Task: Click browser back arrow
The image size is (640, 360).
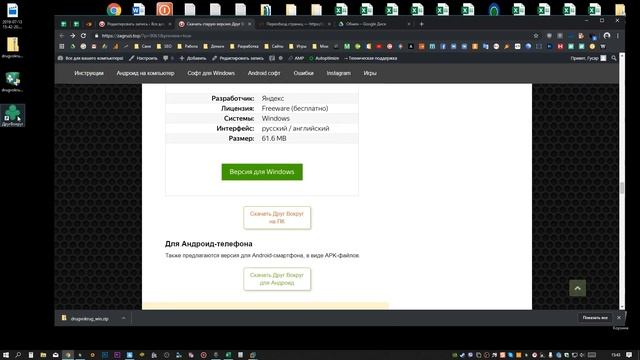Action: 62,36
